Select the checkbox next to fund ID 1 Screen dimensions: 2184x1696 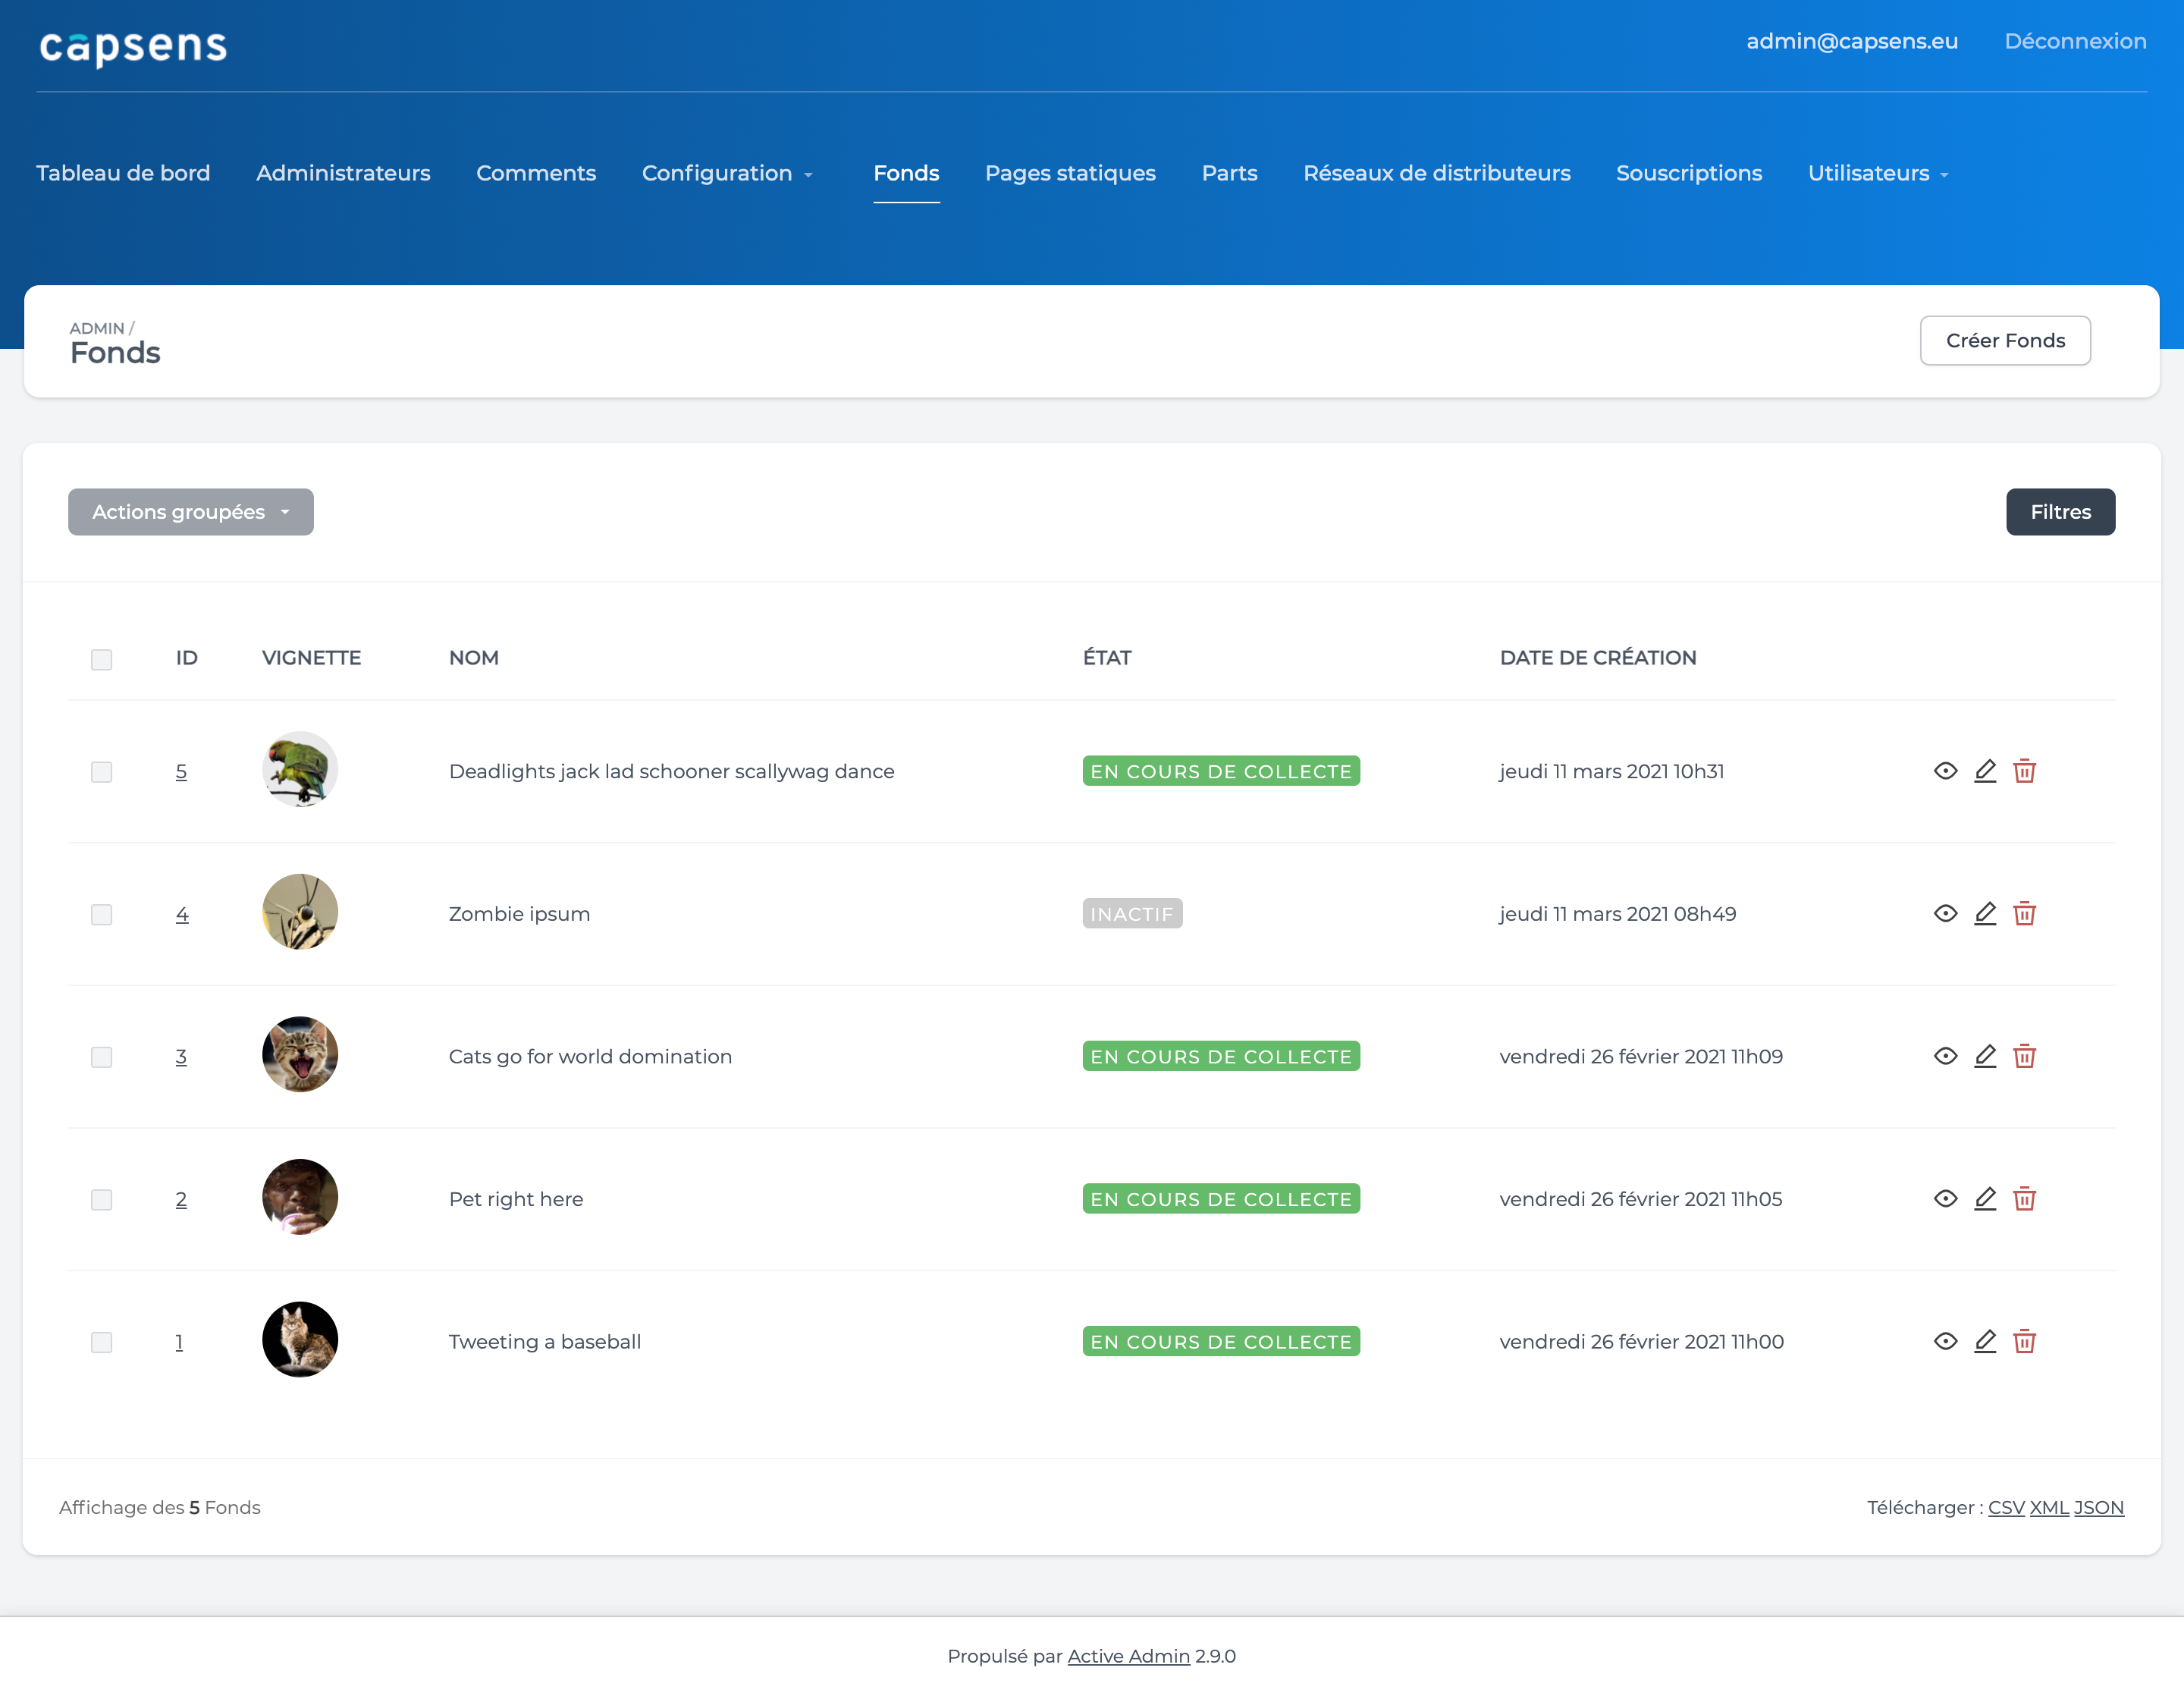click(x=101, y=1342)
